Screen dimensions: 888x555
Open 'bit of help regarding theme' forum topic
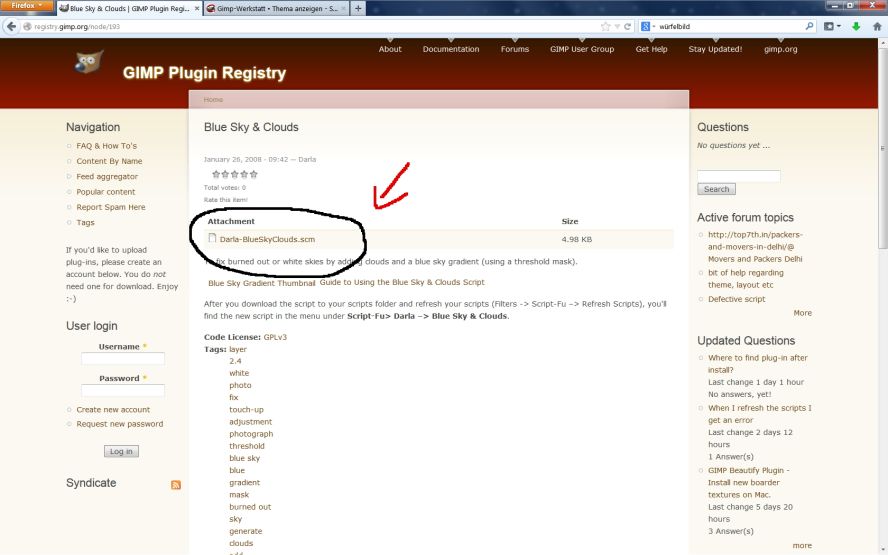click(x=745, y=279)
